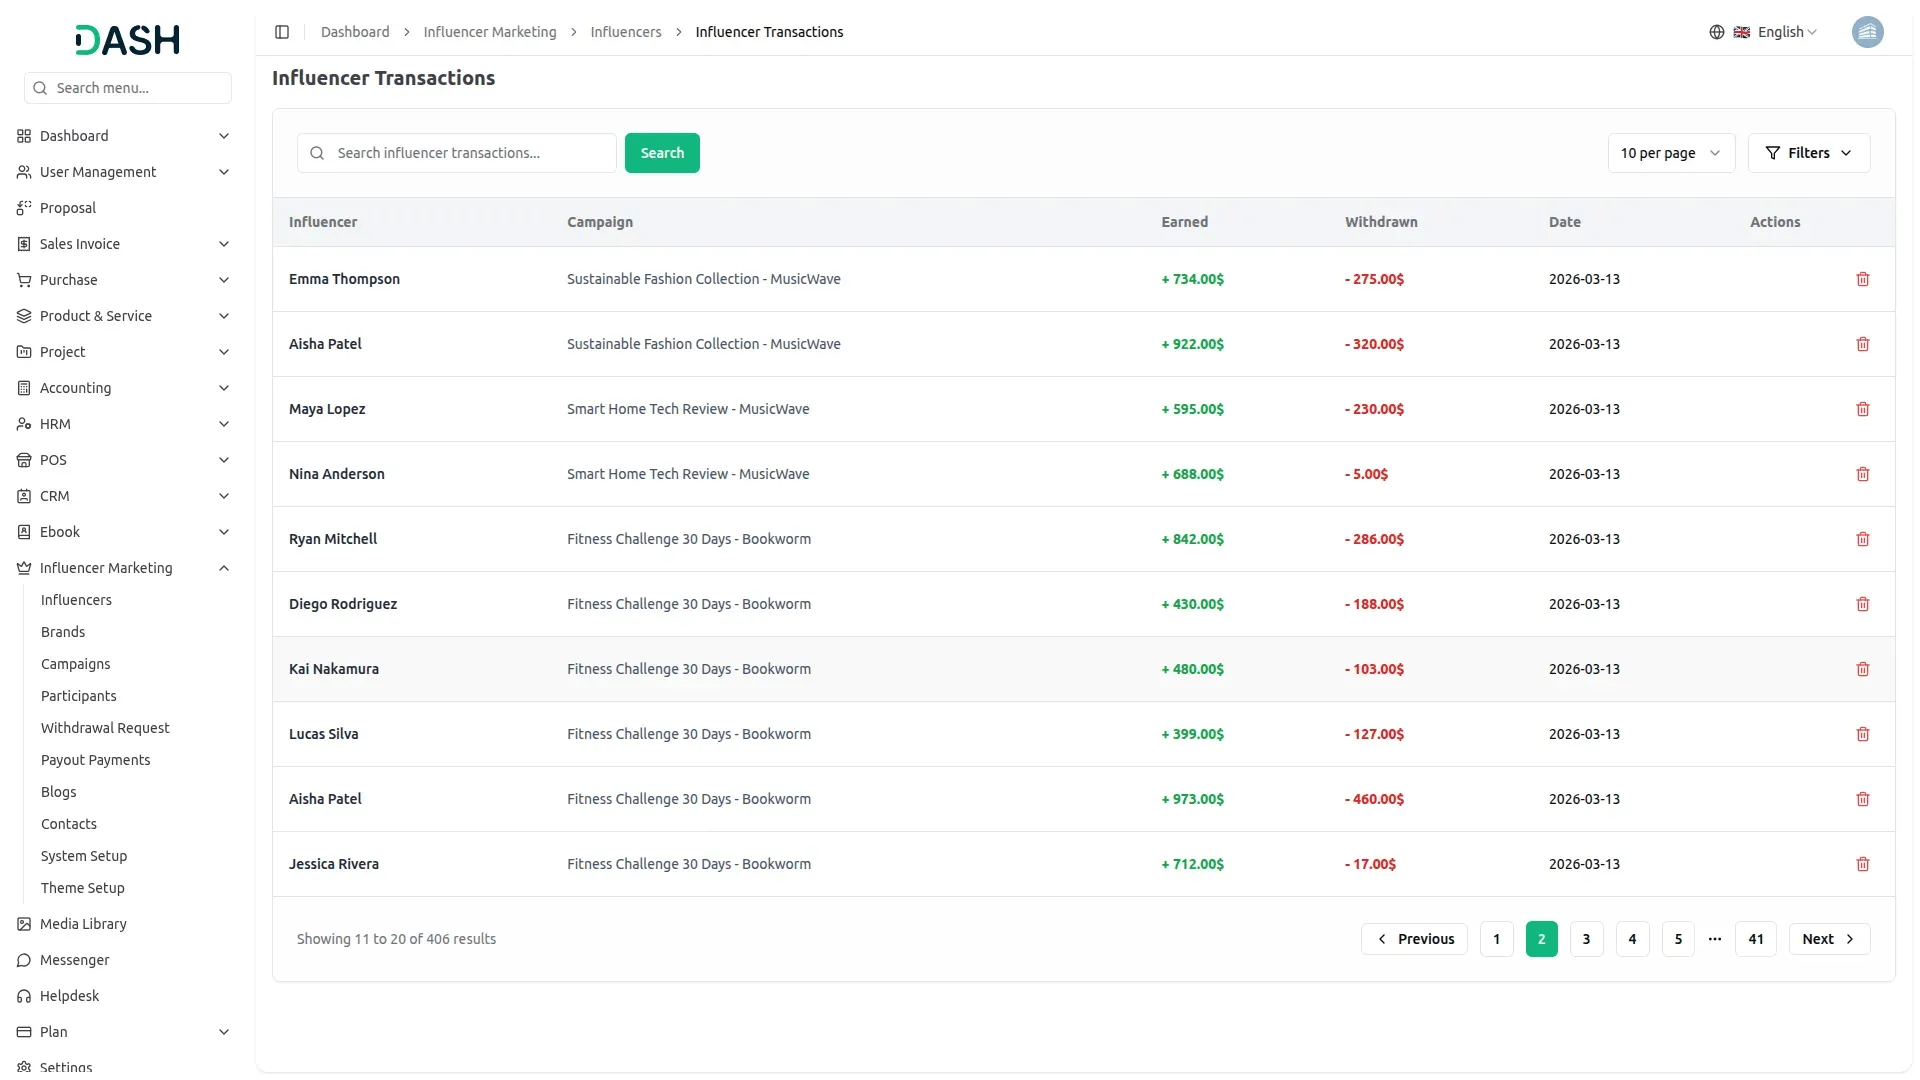Delete Jessica Rivera transaction entry
The height and width of the screenshot is (1080, 1920).
[x=1862, y=864]
